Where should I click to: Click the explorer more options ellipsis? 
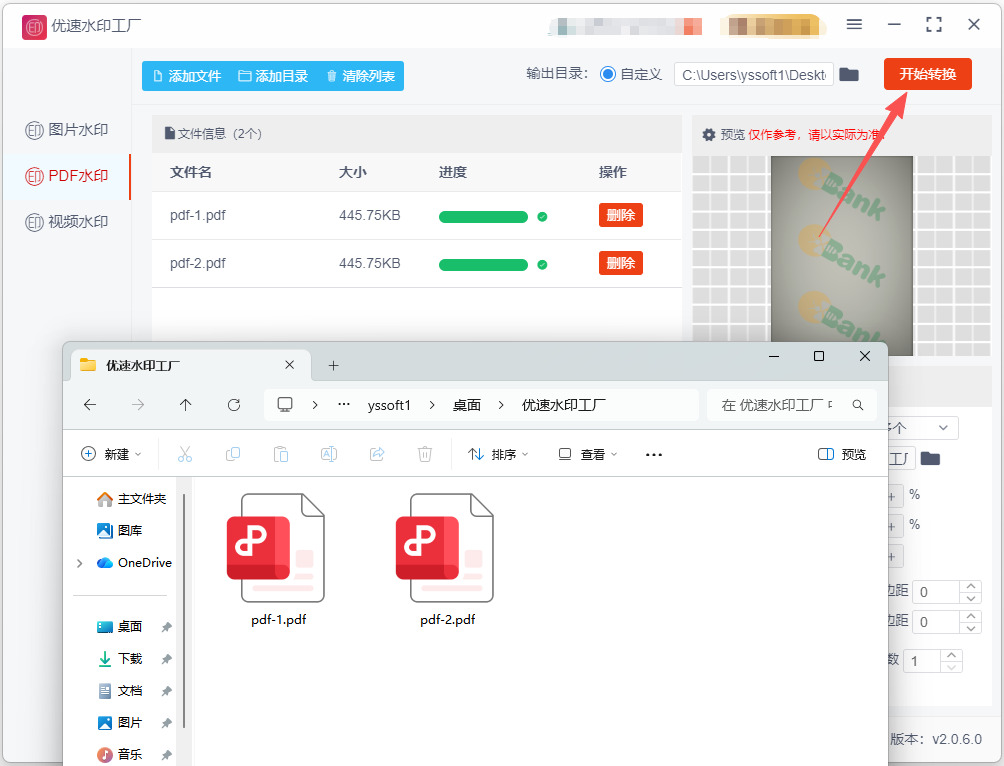[654, 455]
